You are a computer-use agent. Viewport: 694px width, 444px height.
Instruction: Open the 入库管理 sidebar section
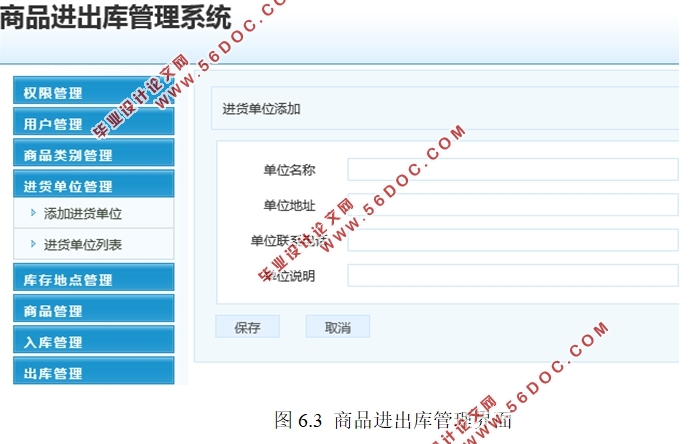93,342
